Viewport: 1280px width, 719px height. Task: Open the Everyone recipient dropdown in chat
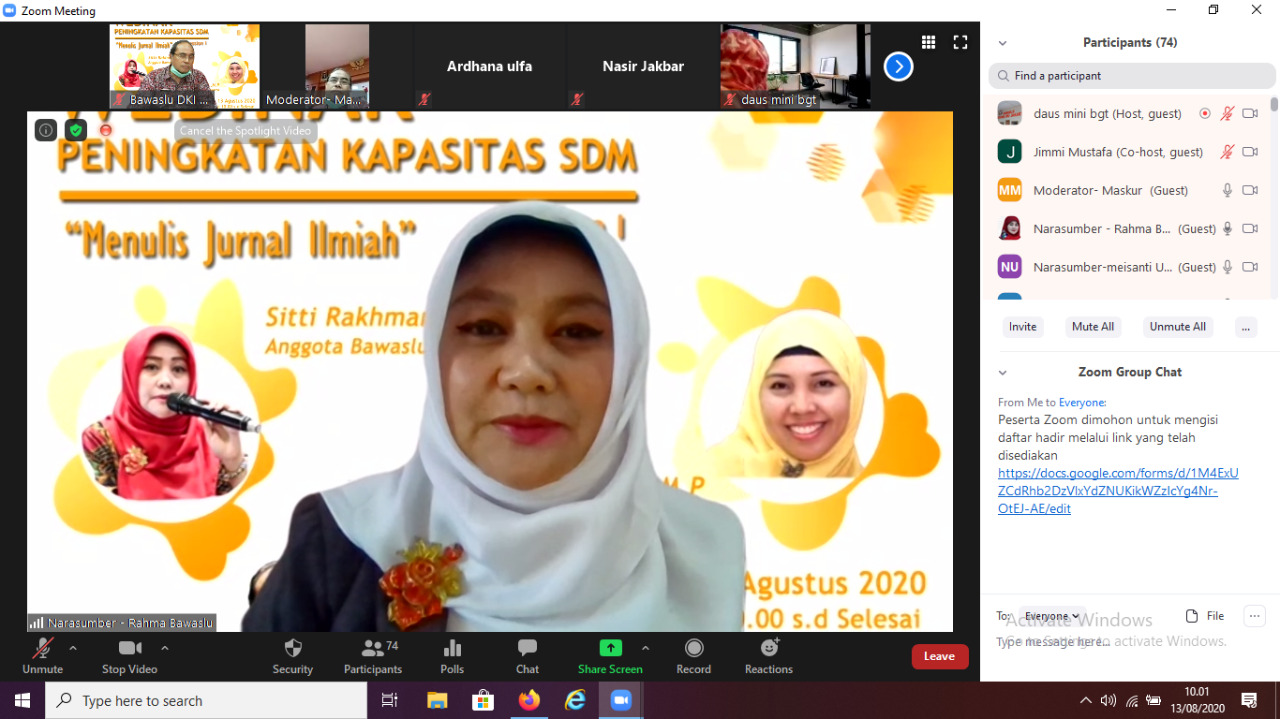1052,616
